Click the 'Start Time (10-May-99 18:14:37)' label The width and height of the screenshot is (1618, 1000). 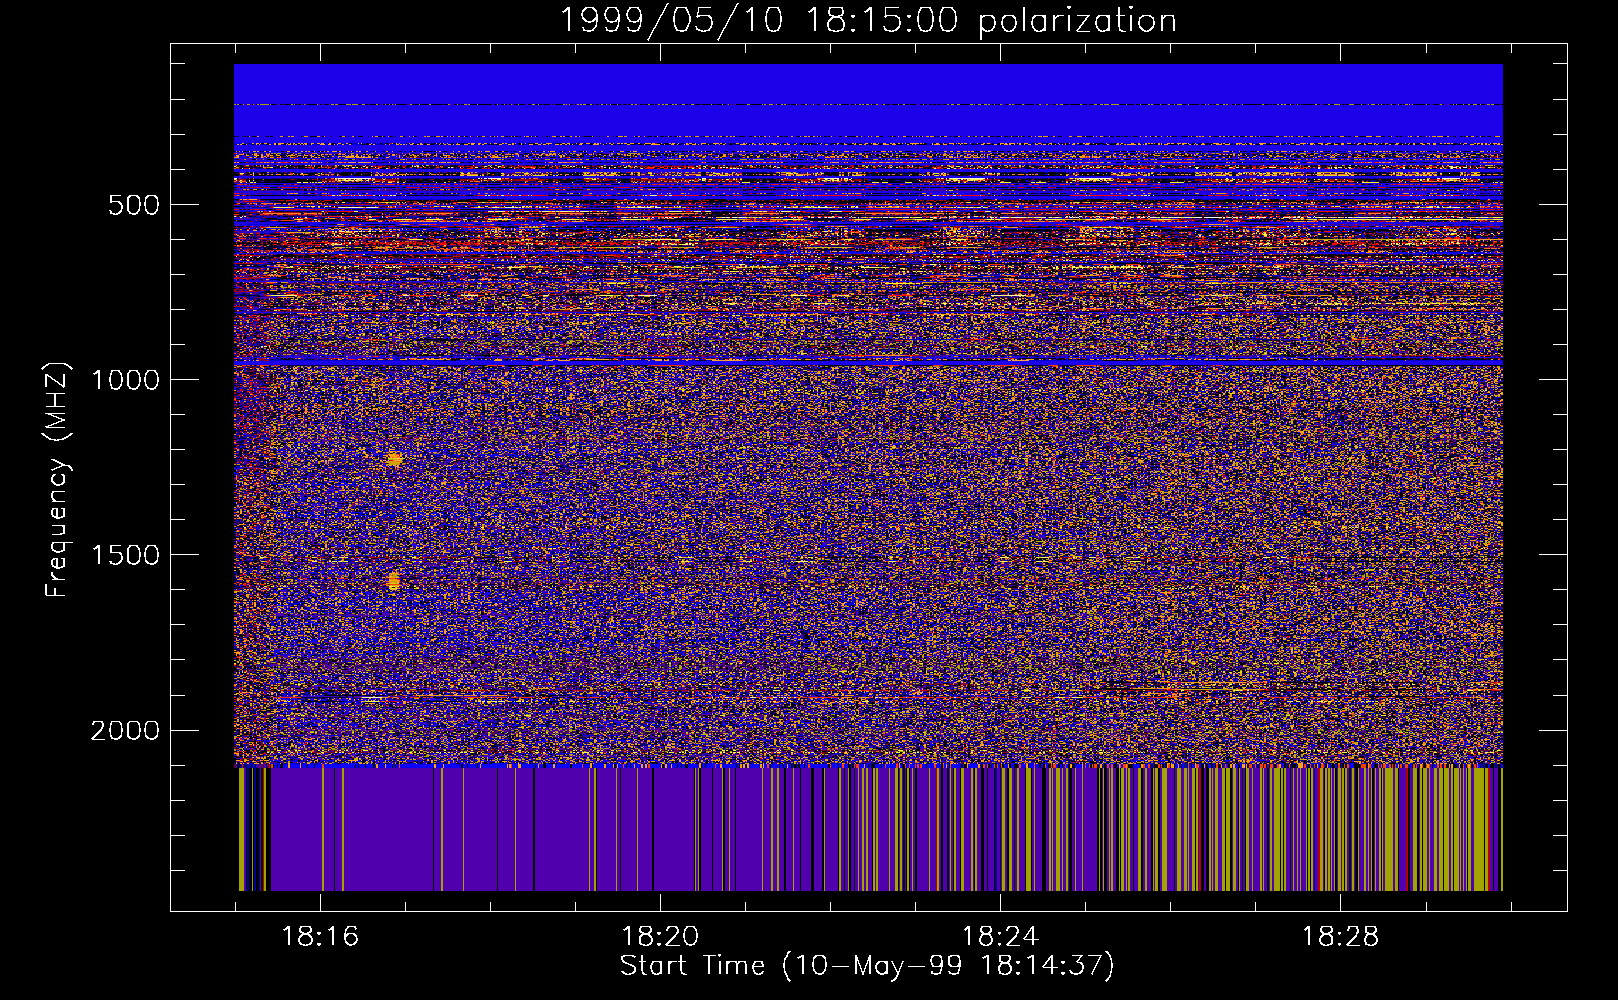coord(867,966)
